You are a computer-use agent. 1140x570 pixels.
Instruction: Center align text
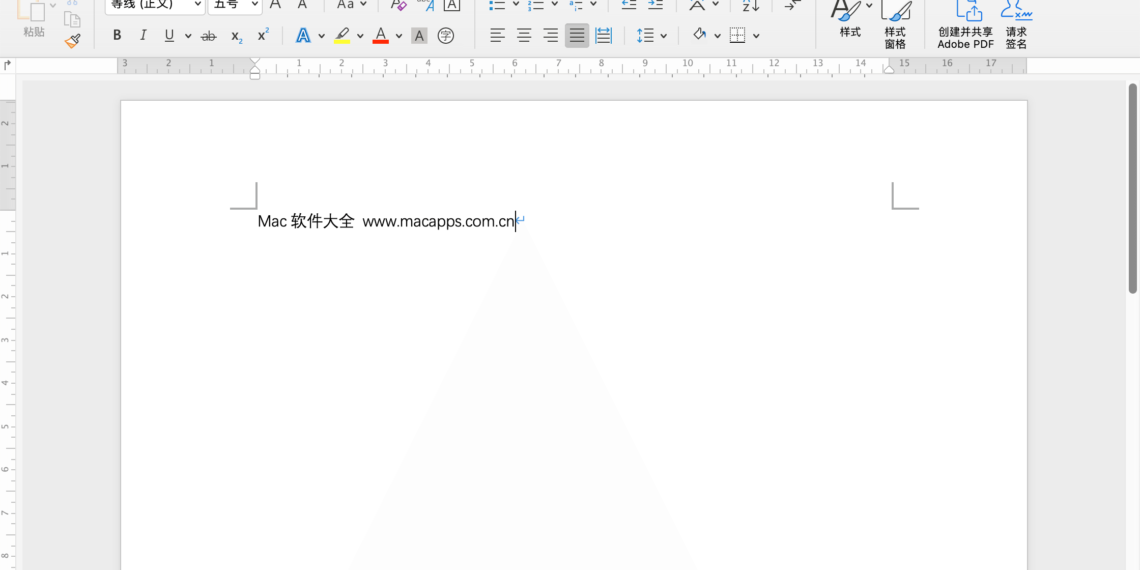[x=523, y=35]
